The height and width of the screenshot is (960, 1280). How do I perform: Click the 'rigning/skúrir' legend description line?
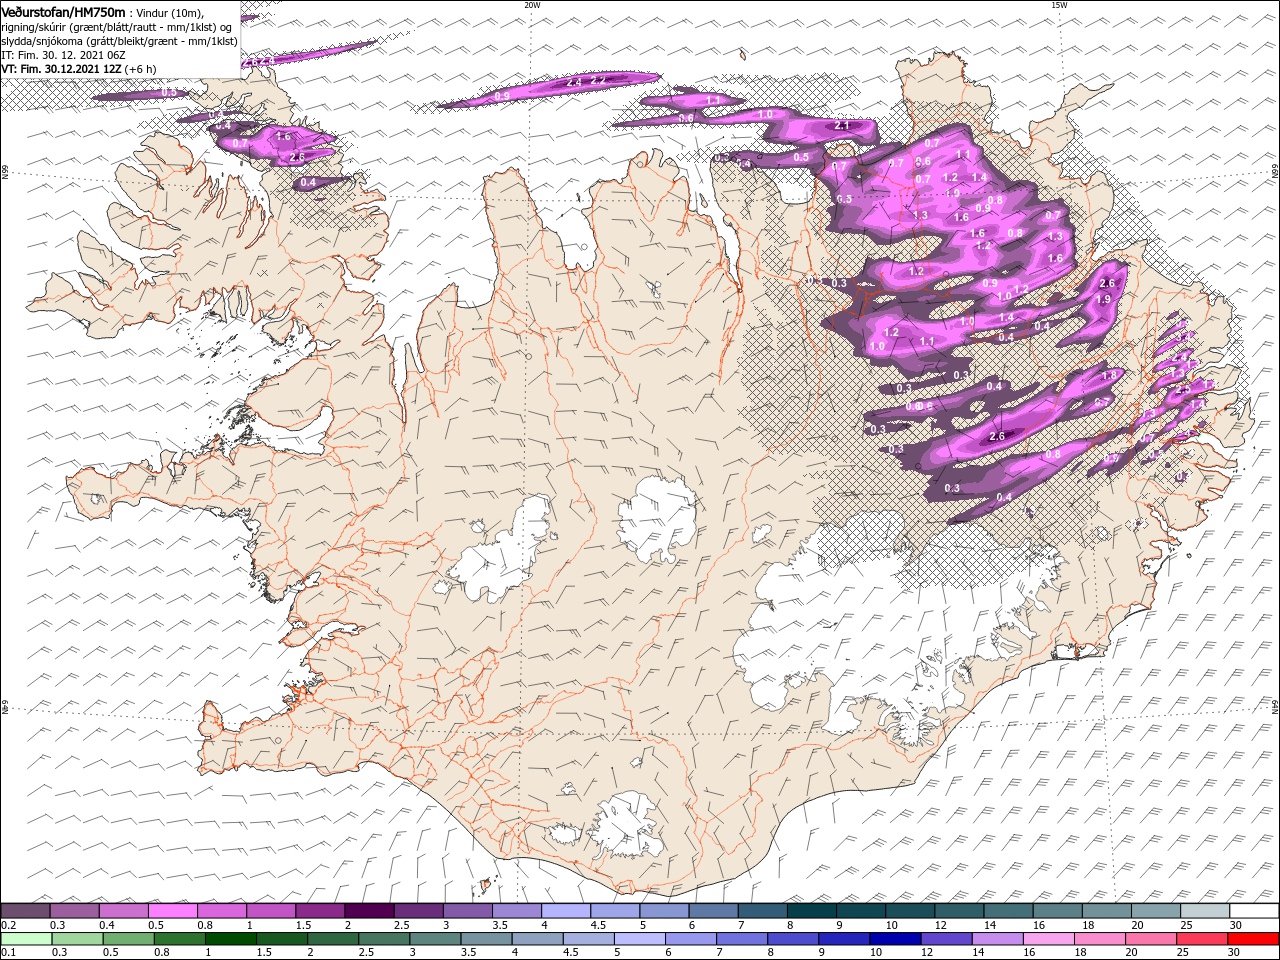[x=118, y=27]
